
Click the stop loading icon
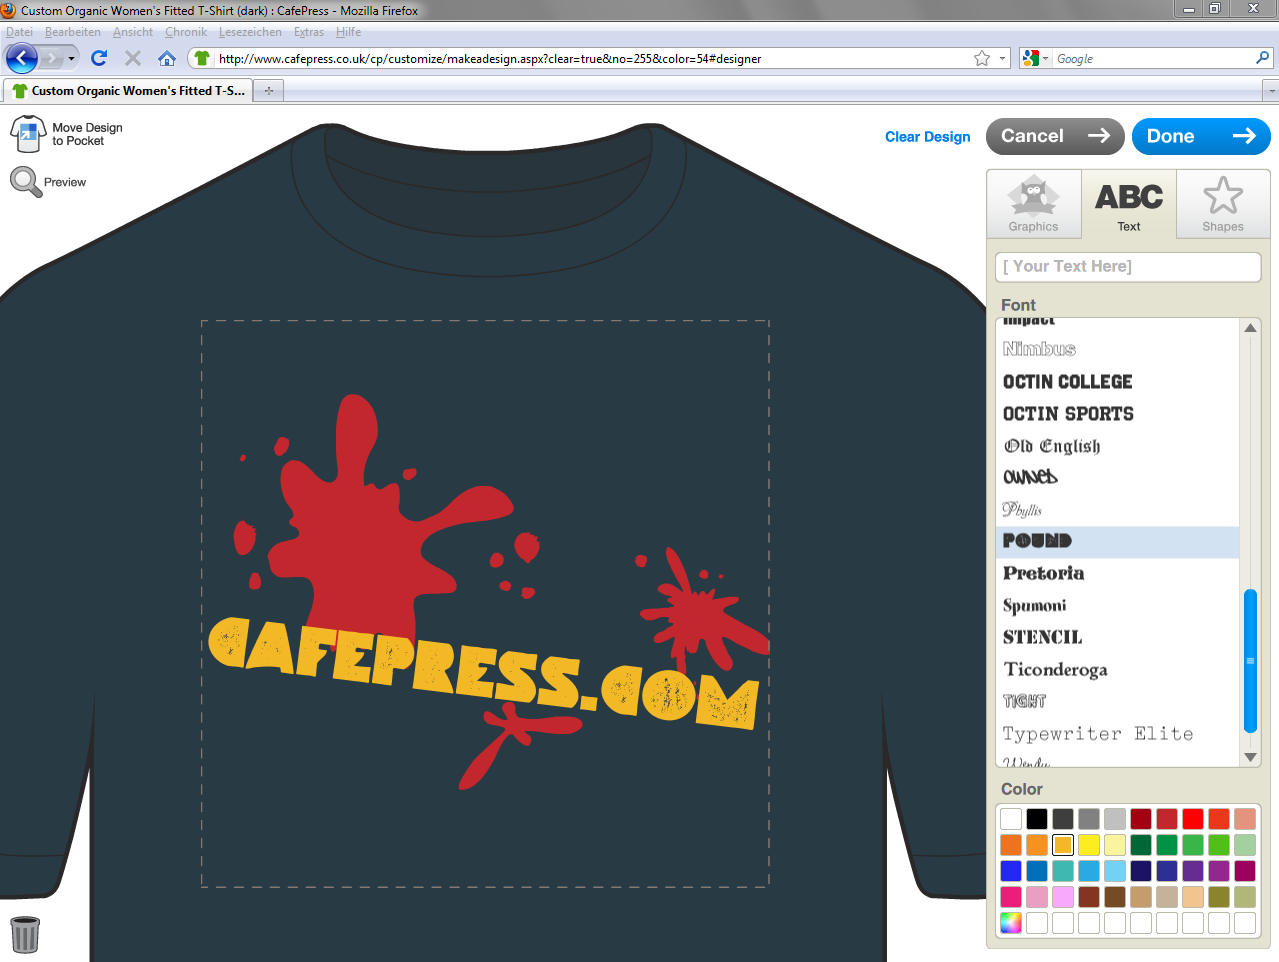click(132, 58)
